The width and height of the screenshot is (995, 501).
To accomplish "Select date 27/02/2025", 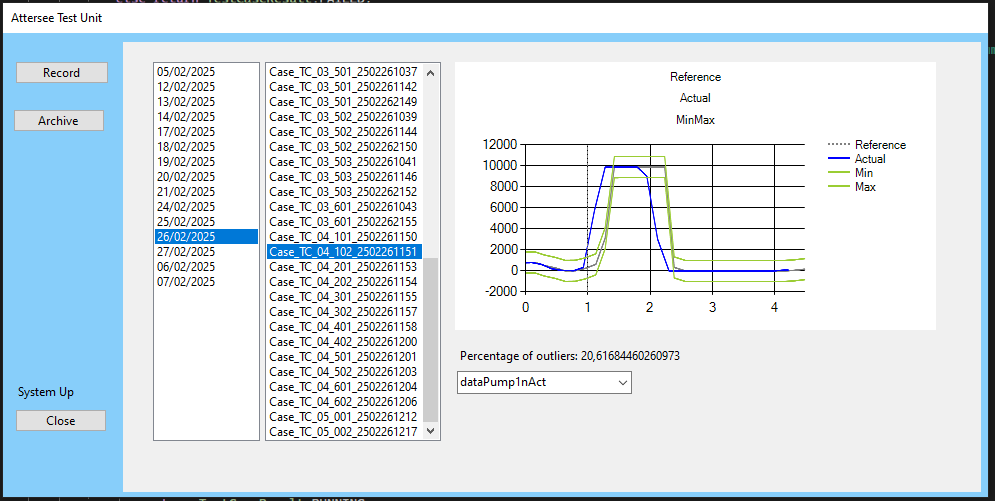I will pyautogui.click(x=206, y=252).
